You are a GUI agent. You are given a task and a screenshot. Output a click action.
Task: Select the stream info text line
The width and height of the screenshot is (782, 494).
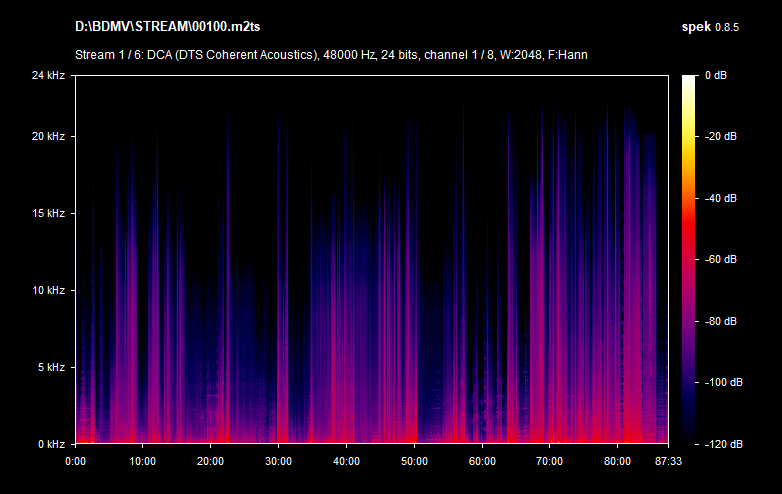(331, 54)
